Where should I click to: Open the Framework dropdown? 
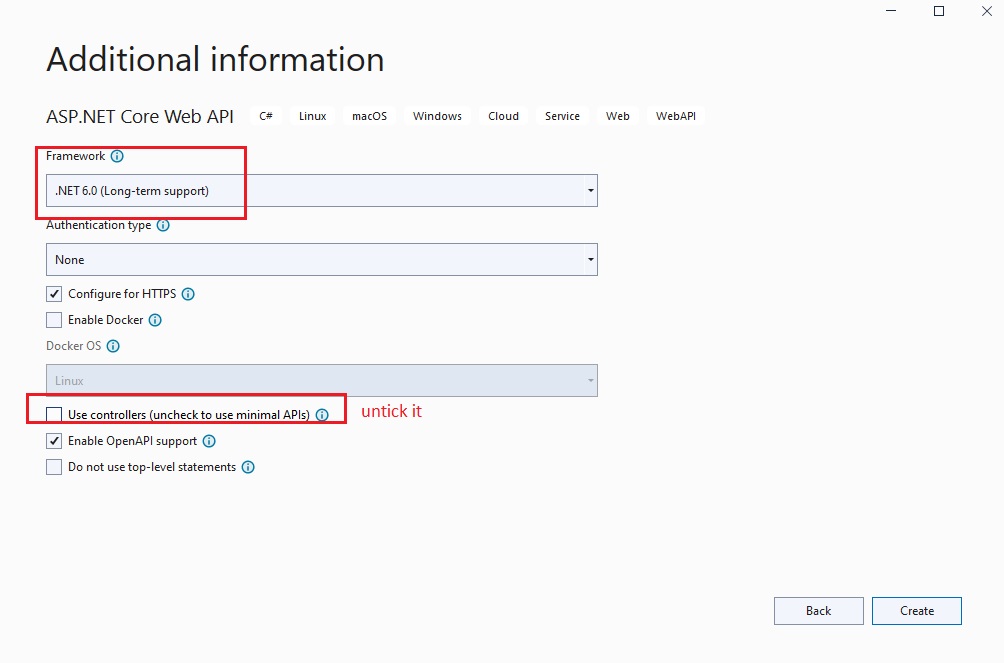click(321, 191)
